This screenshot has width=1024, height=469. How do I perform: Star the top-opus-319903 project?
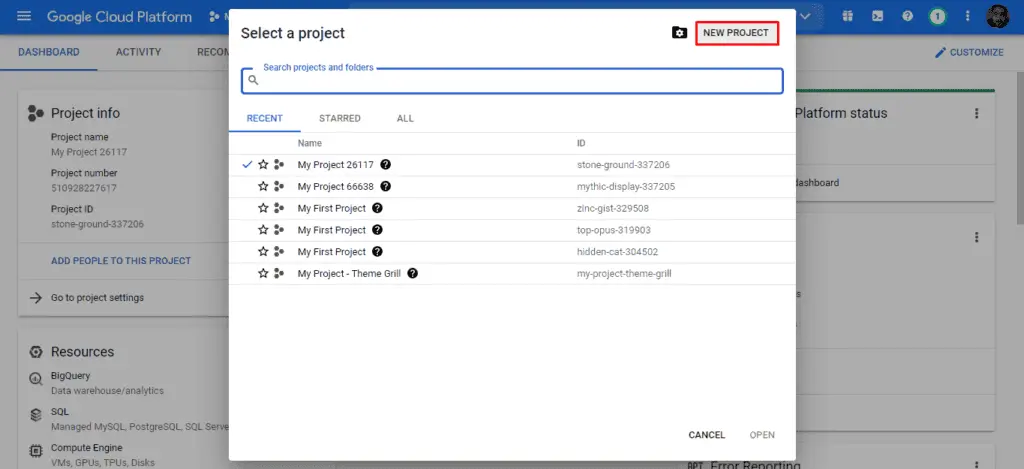point(263,230)
